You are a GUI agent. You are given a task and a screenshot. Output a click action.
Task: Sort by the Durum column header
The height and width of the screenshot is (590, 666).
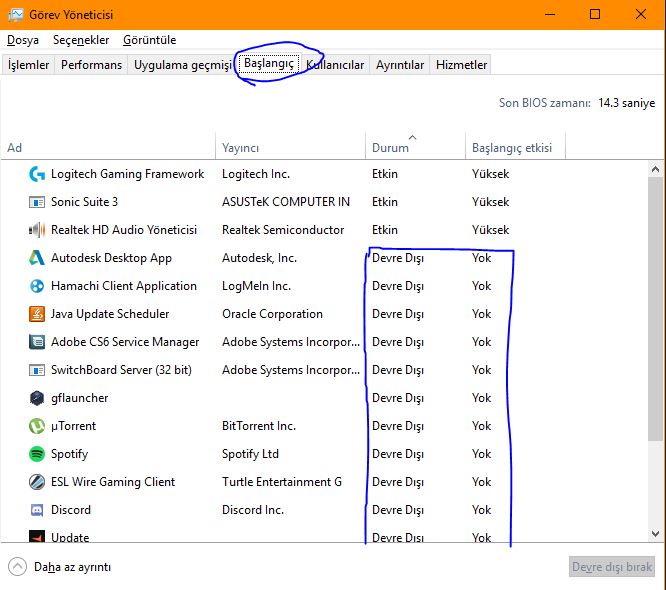[415, 148]
